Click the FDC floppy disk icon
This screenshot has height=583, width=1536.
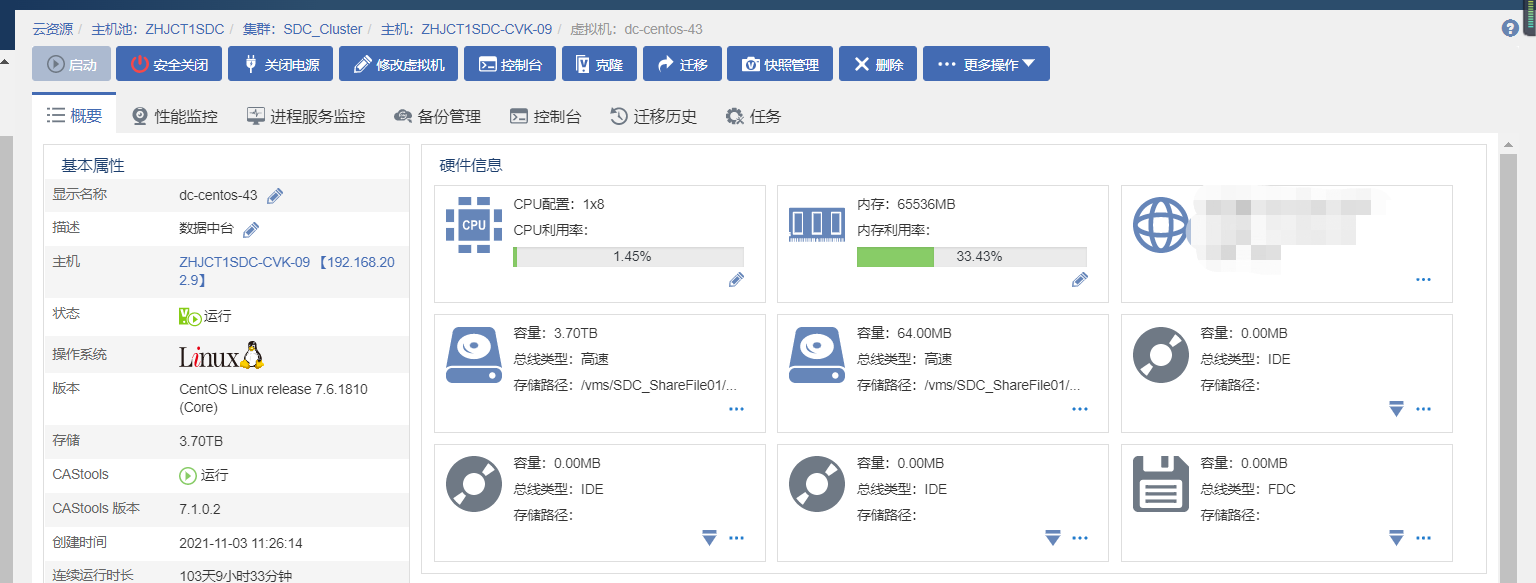coord(1161,485)
